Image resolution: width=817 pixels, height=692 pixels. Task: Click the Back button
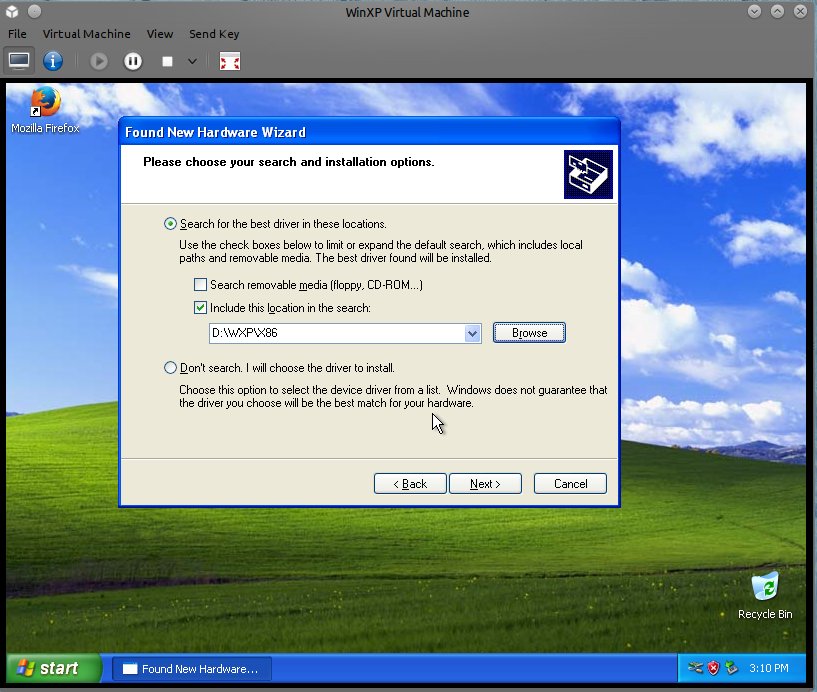[x=410, y=484]
